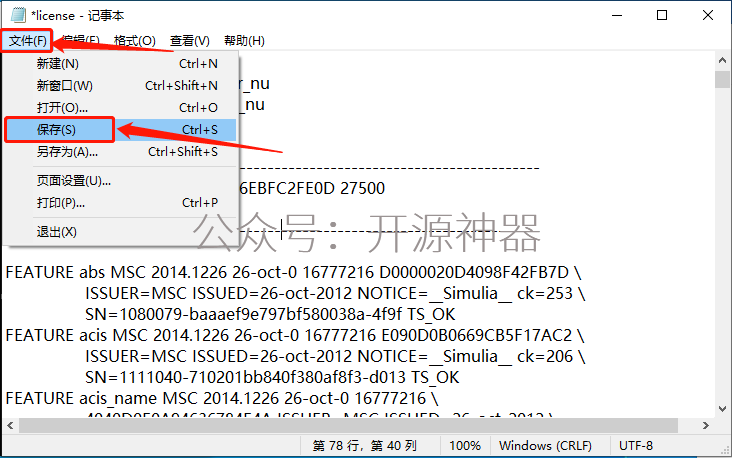Click the vertical scrollbar up arrow
The width and height of the screenshot is (732, 458).
click(722, 60)
